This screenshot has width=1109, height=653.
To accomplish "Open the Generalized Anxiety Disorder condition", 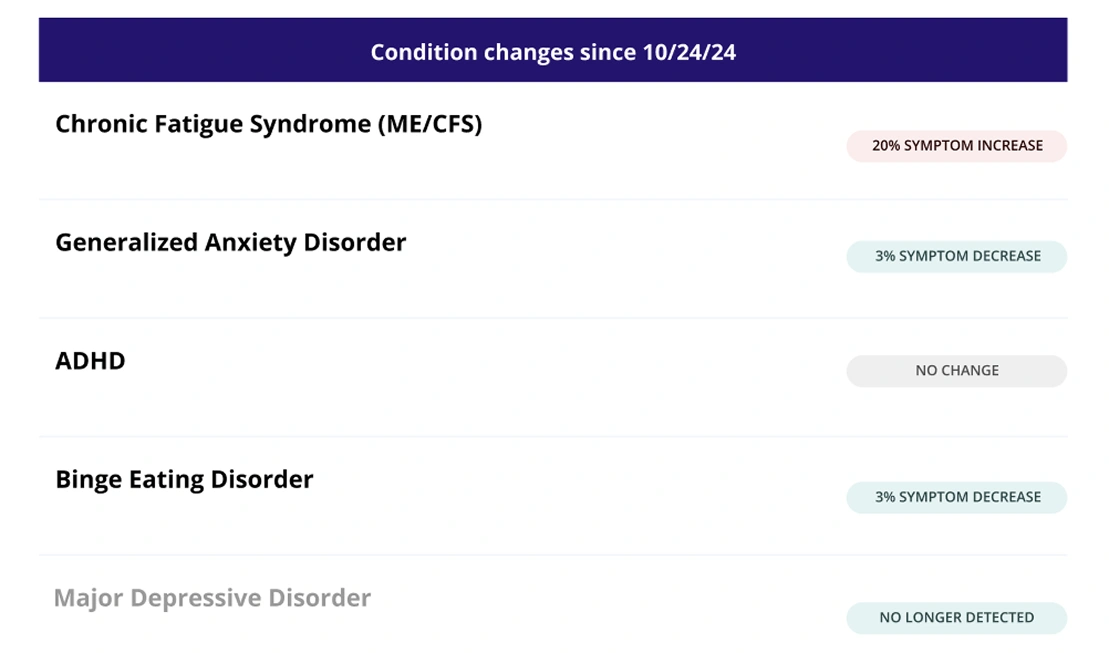I will (x=231, y=243).
